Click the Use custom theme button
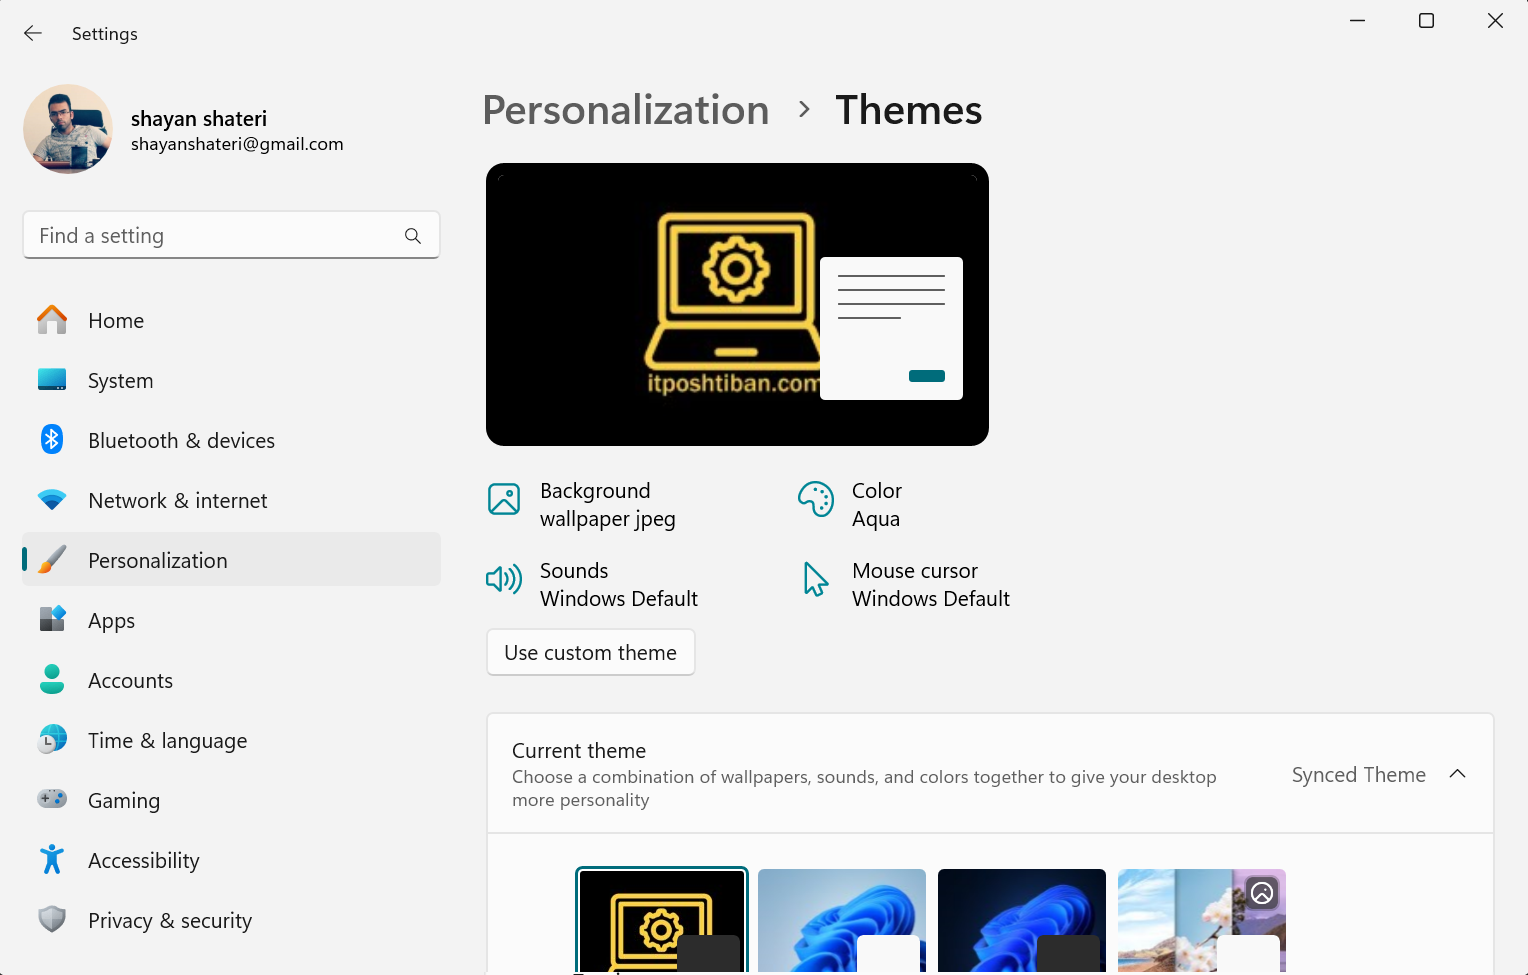 click(591, 652)
